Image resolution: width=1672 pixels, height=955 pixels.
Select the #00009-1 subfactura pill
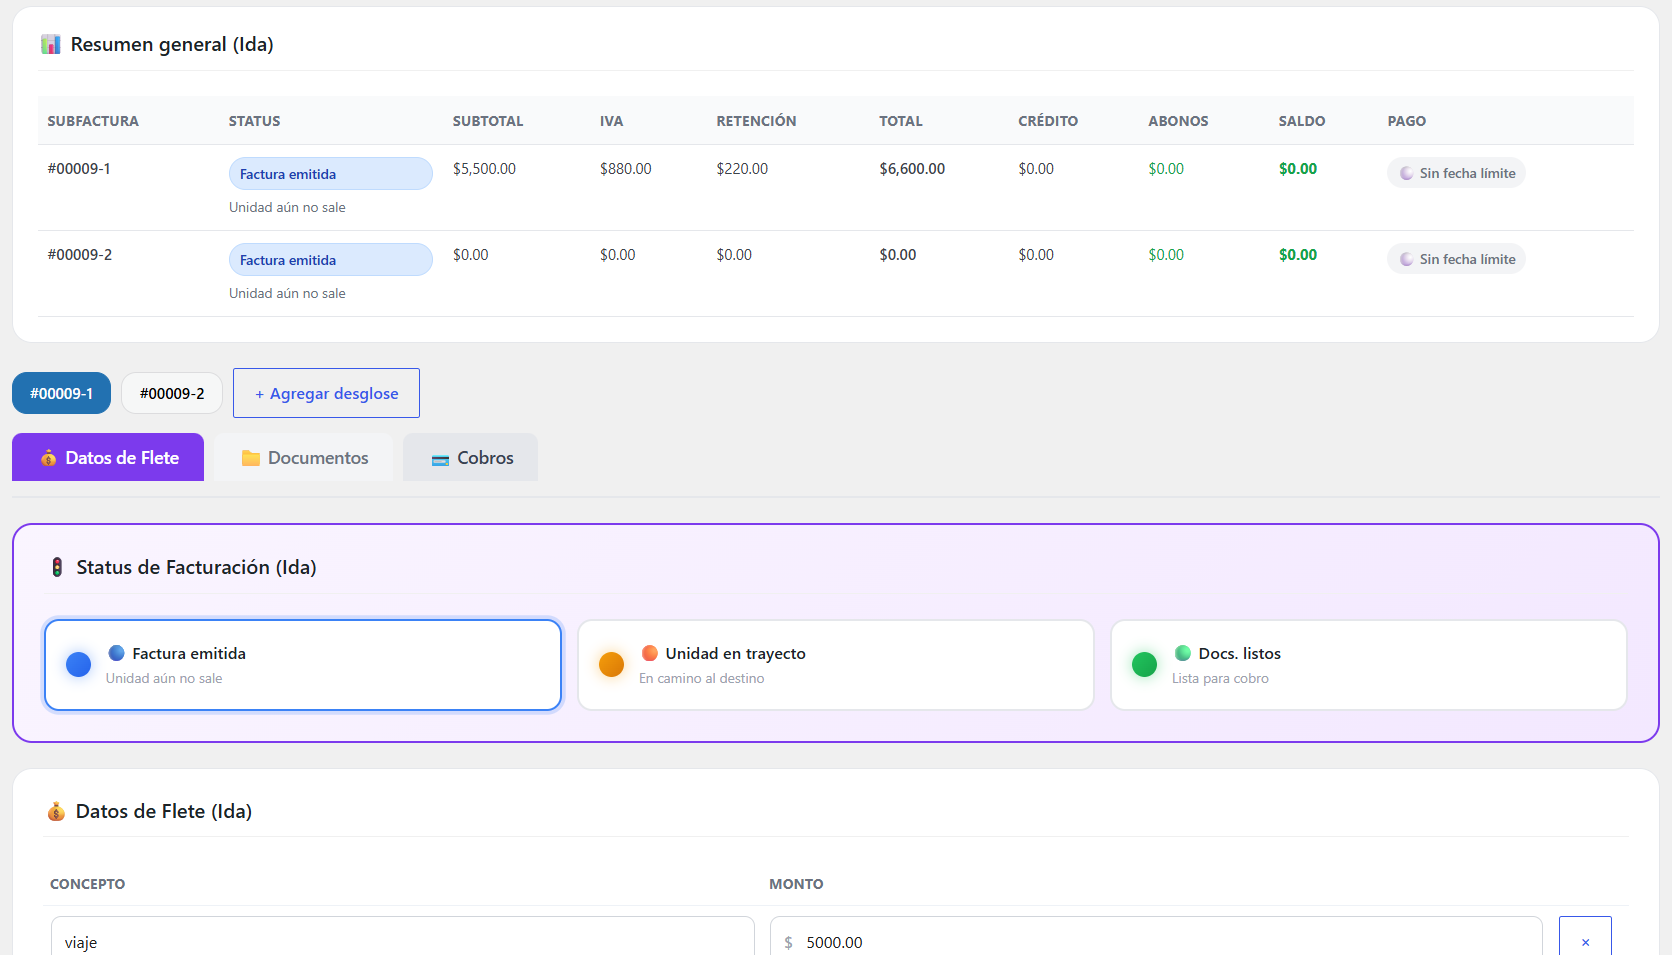pos(61,393)
